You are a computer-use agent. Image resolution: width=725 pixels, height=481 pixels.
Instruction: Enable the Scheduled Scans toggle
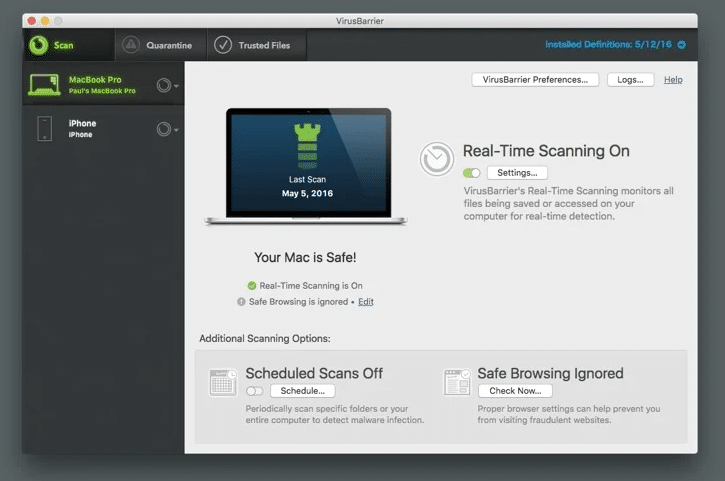point(254,391)
